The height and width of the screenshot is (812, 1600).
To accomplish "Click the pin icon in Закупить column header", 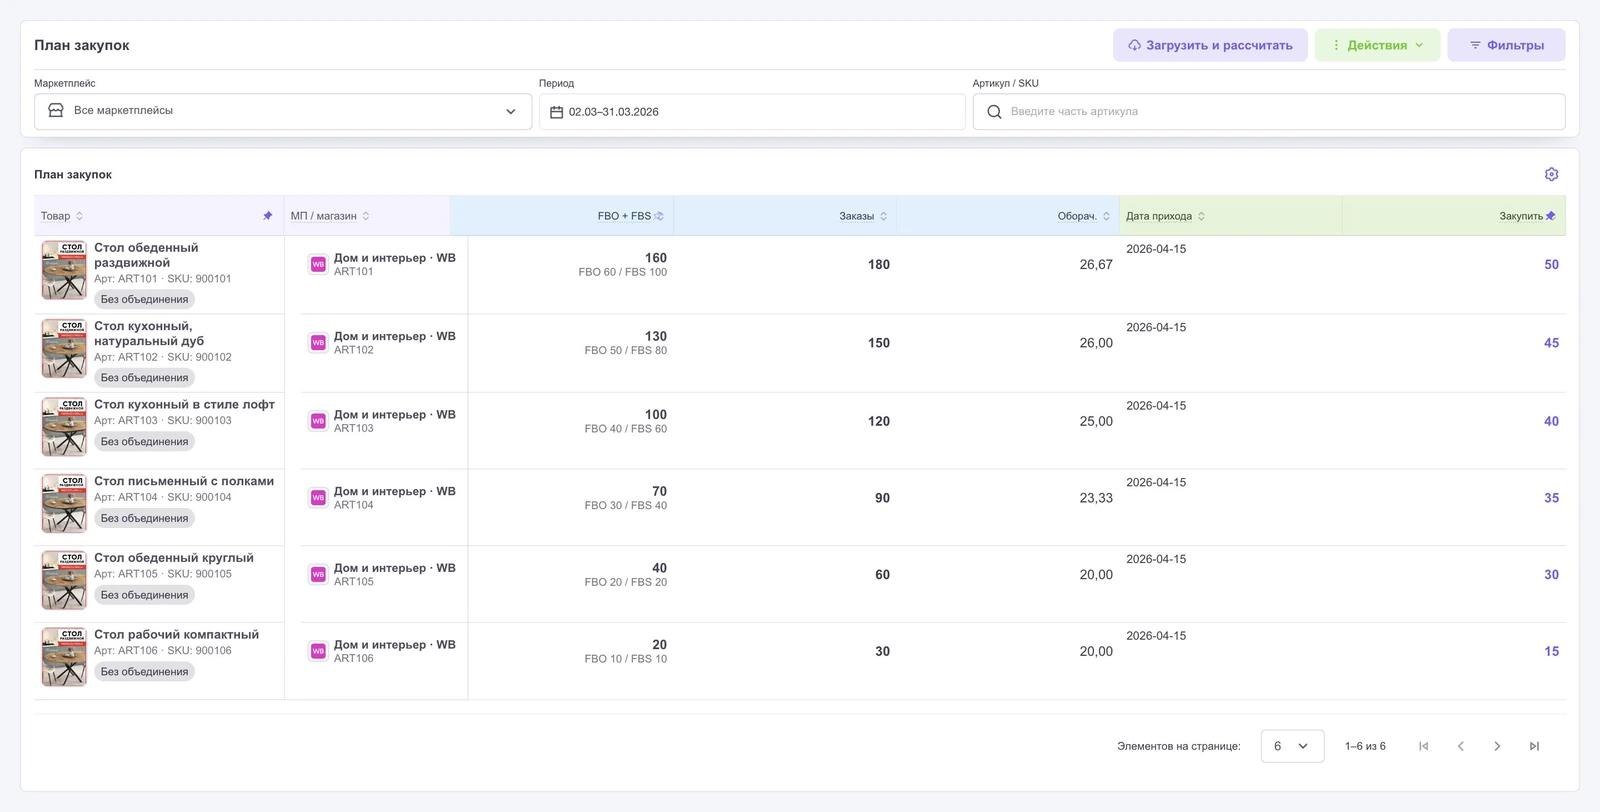I will [x=1550, y=216].
